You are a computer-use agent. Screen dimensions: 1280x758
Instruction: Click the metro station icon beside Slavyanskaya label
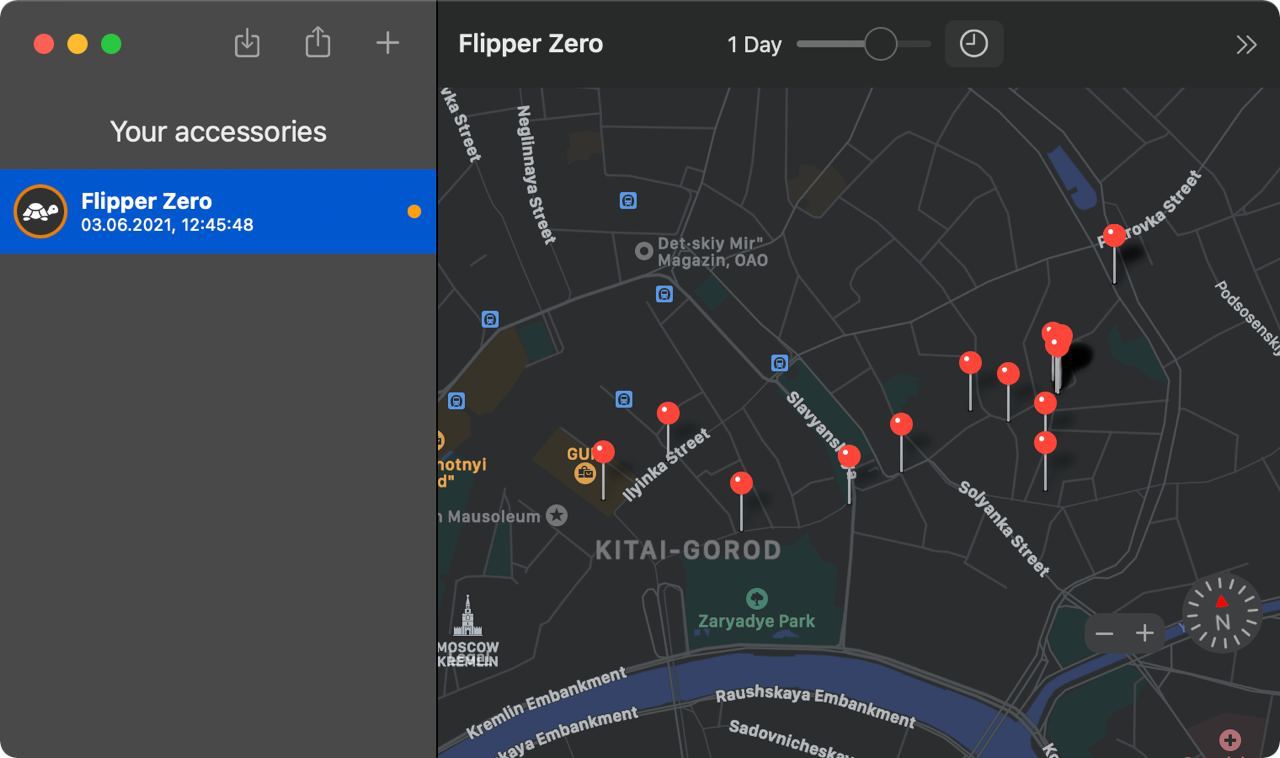[x=780, y=363]
